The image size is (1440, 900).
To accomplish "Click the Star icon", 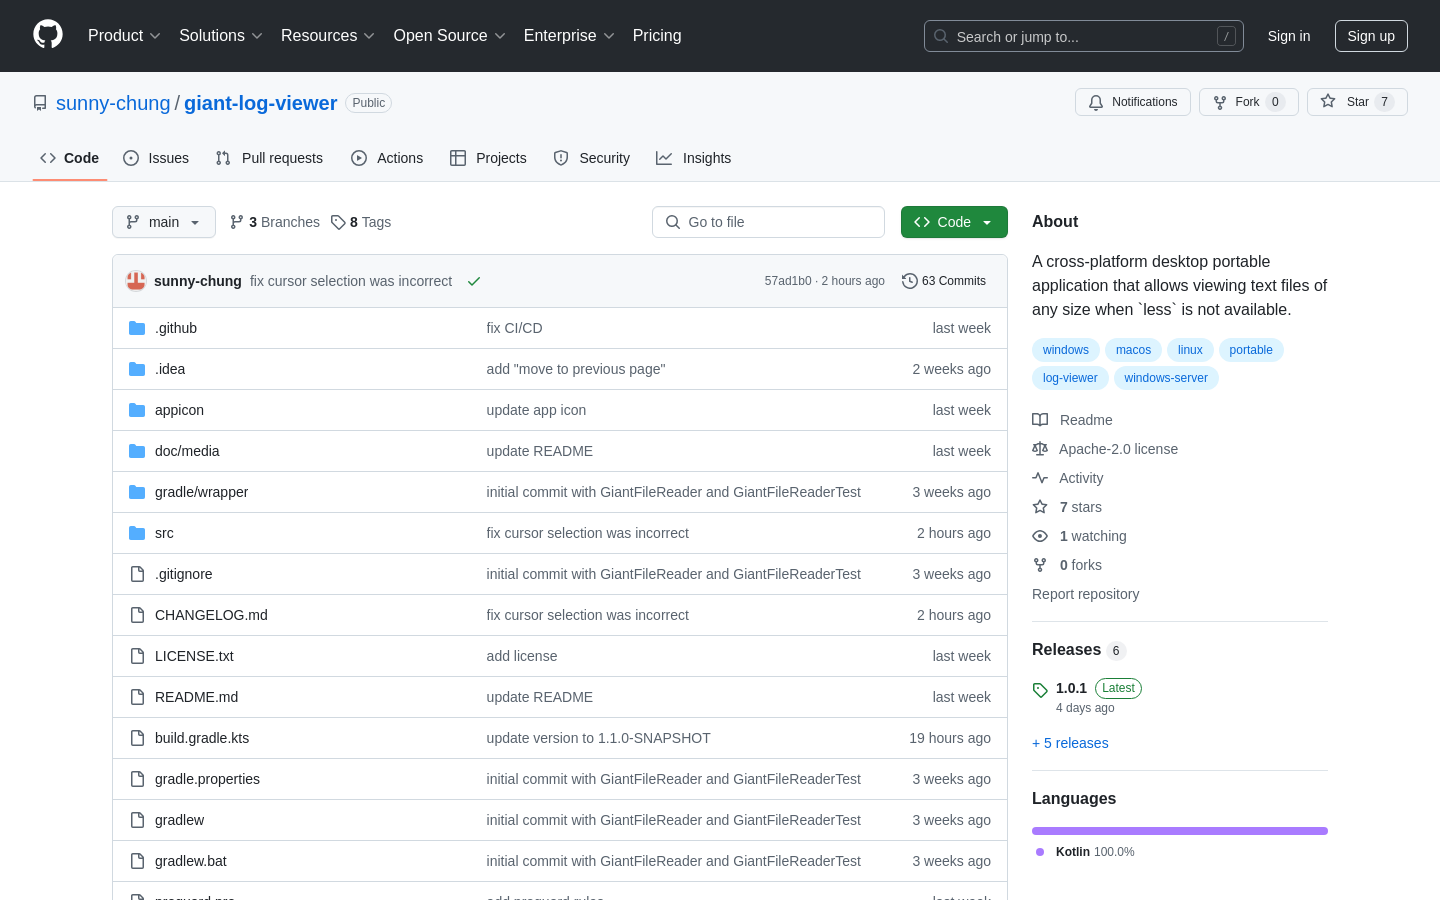I will point(1328,101).
